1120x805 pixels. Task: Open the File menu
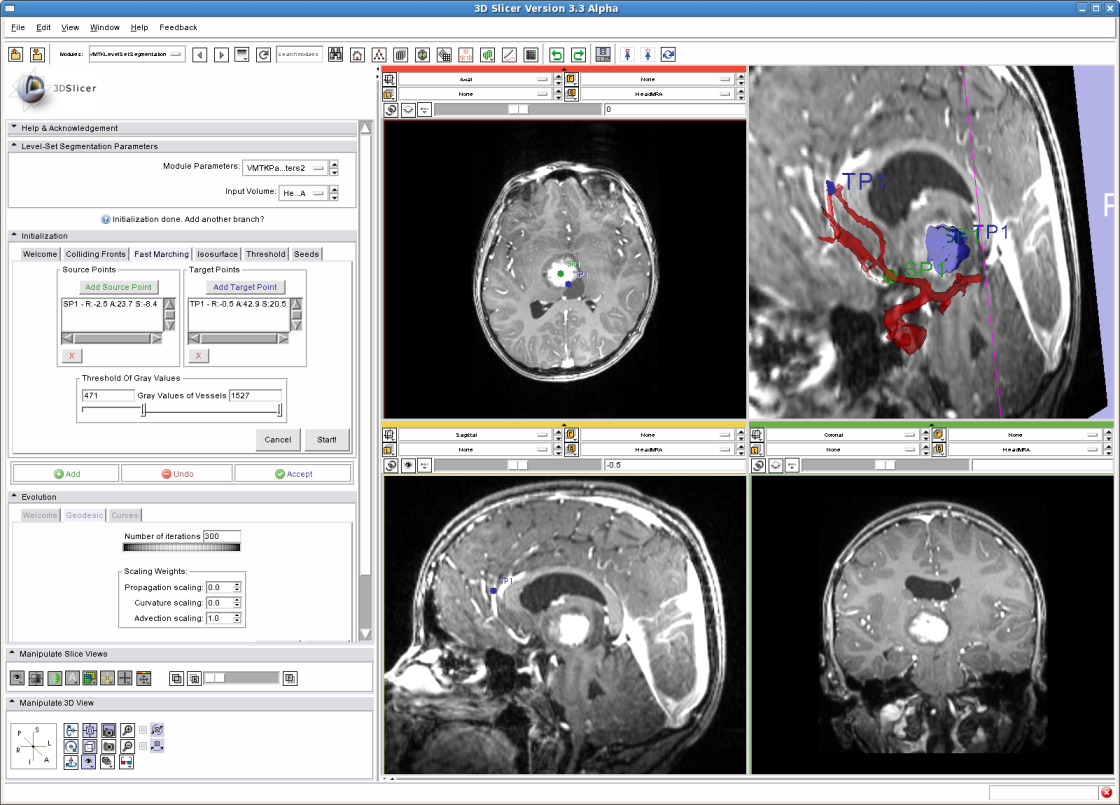pos(18,27)
